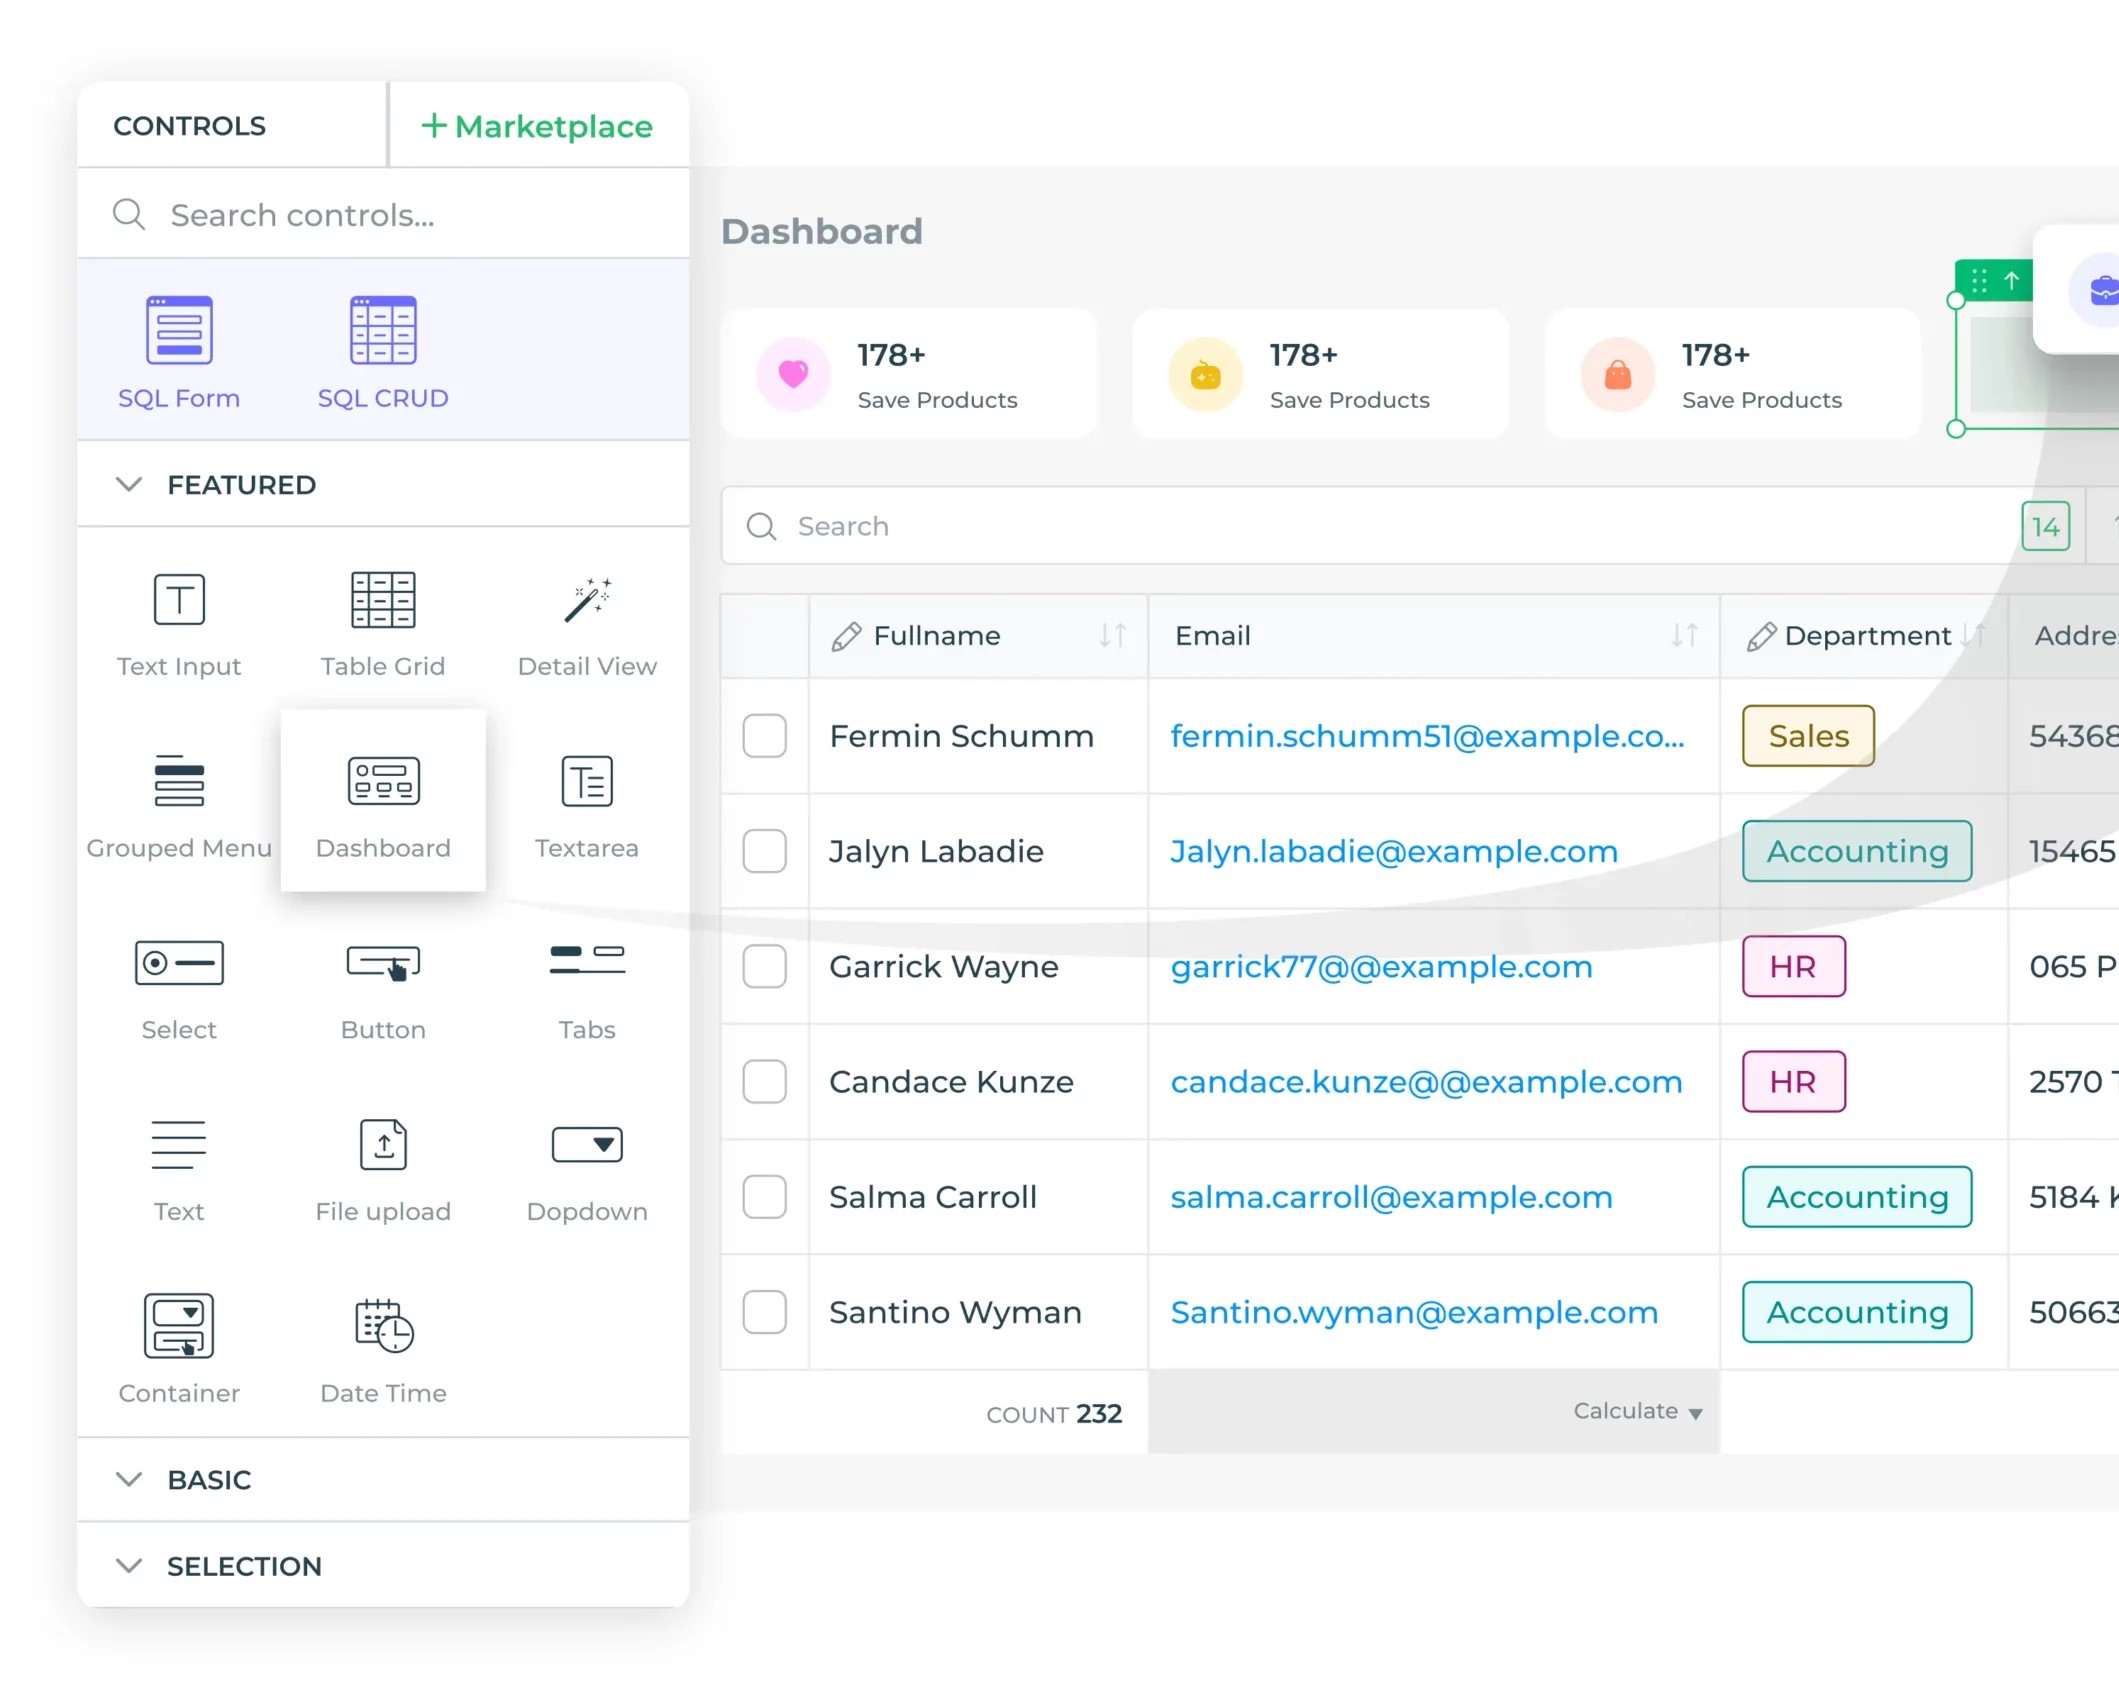This screenshot has height=1695, width=2119.
Task: Click inside the table search field
Action: pos(1100,526)
